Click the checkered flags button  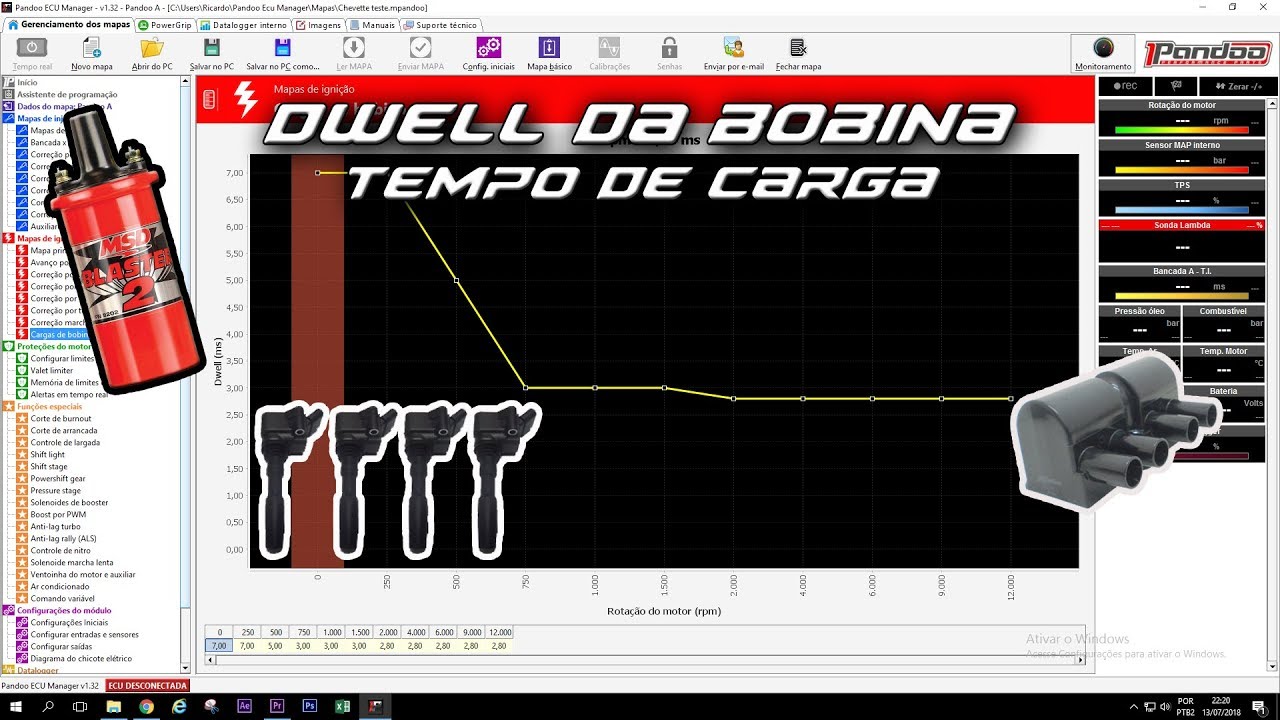(1175, 86)
